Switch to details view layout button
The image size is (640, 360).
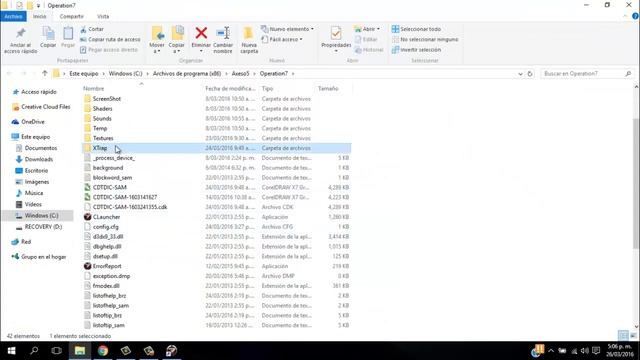(x=623, y=336)
